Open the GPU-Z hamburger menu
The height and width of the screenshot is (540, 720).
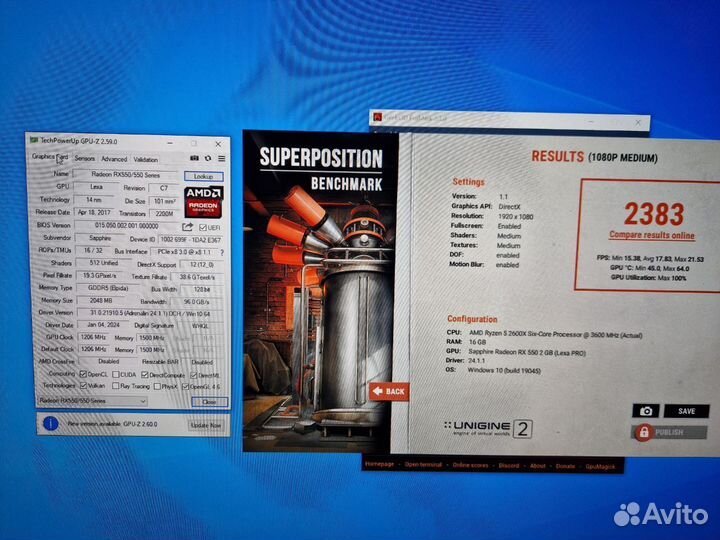click(221, 158)
